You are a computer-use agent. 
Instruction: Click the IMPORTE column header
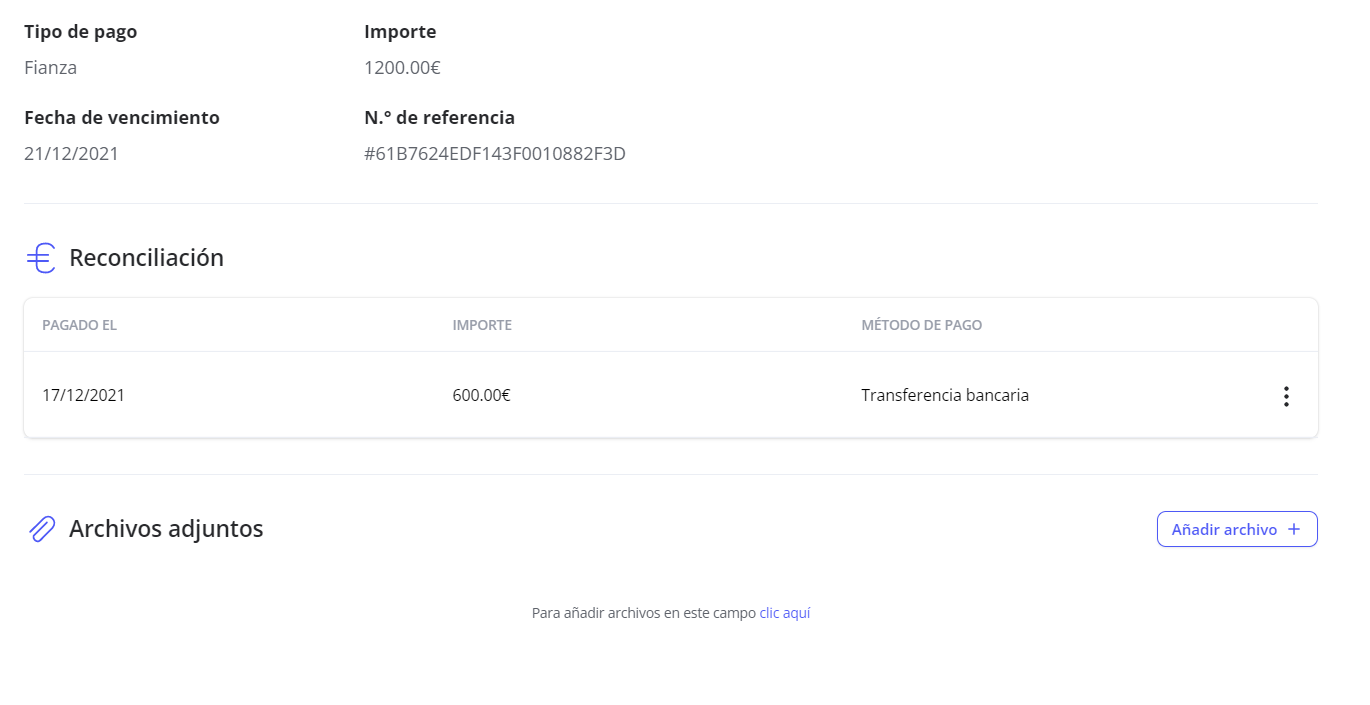point(482,325)
